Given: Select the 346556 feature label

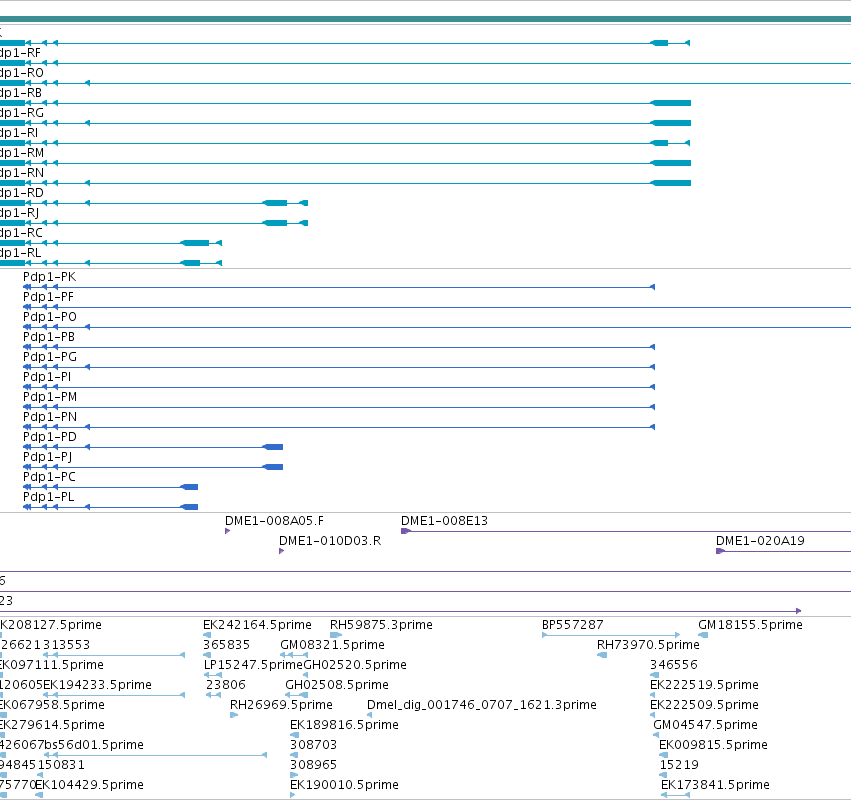Looking at the screenshot, I should pos(674,665).
